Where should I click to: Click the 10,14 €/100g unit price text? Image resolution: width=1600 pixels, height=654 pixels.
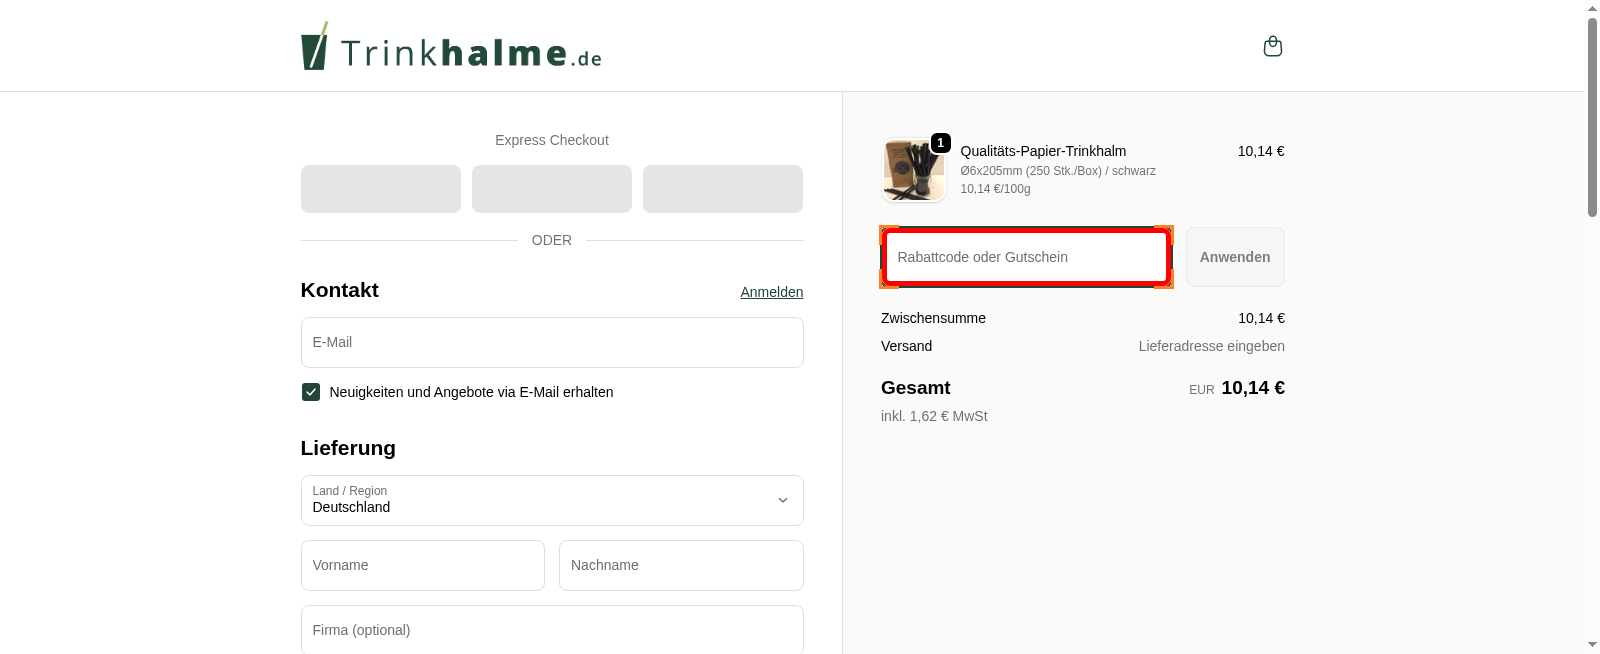995,189
